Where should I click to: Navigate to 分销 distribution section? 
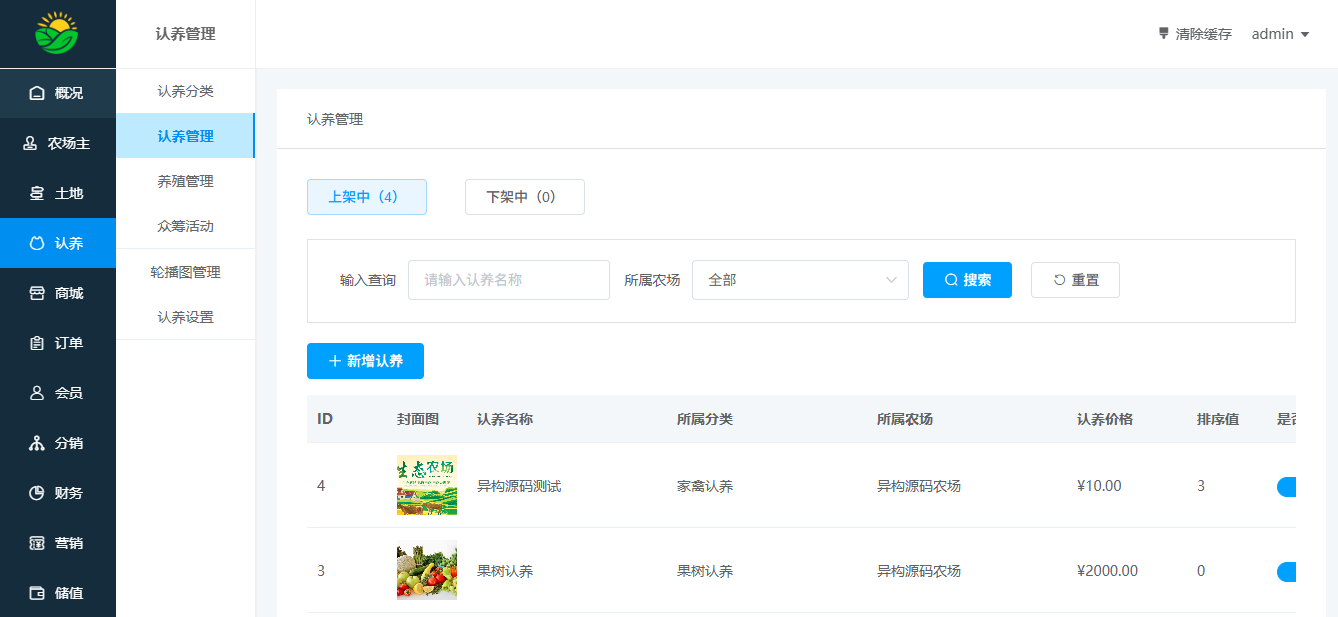pos(58,443)
